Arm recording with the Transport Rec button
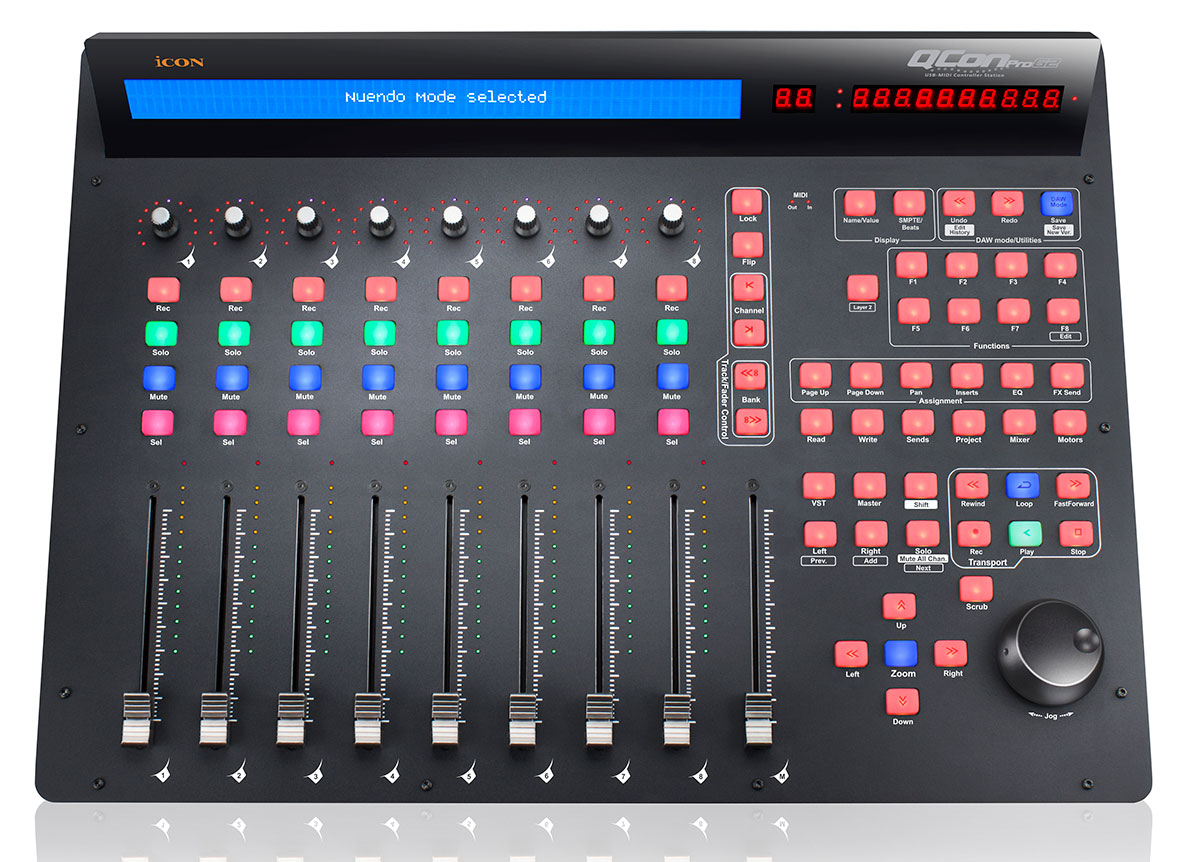1189x862 pixels. pyautogui.click(x=974, y=533)
